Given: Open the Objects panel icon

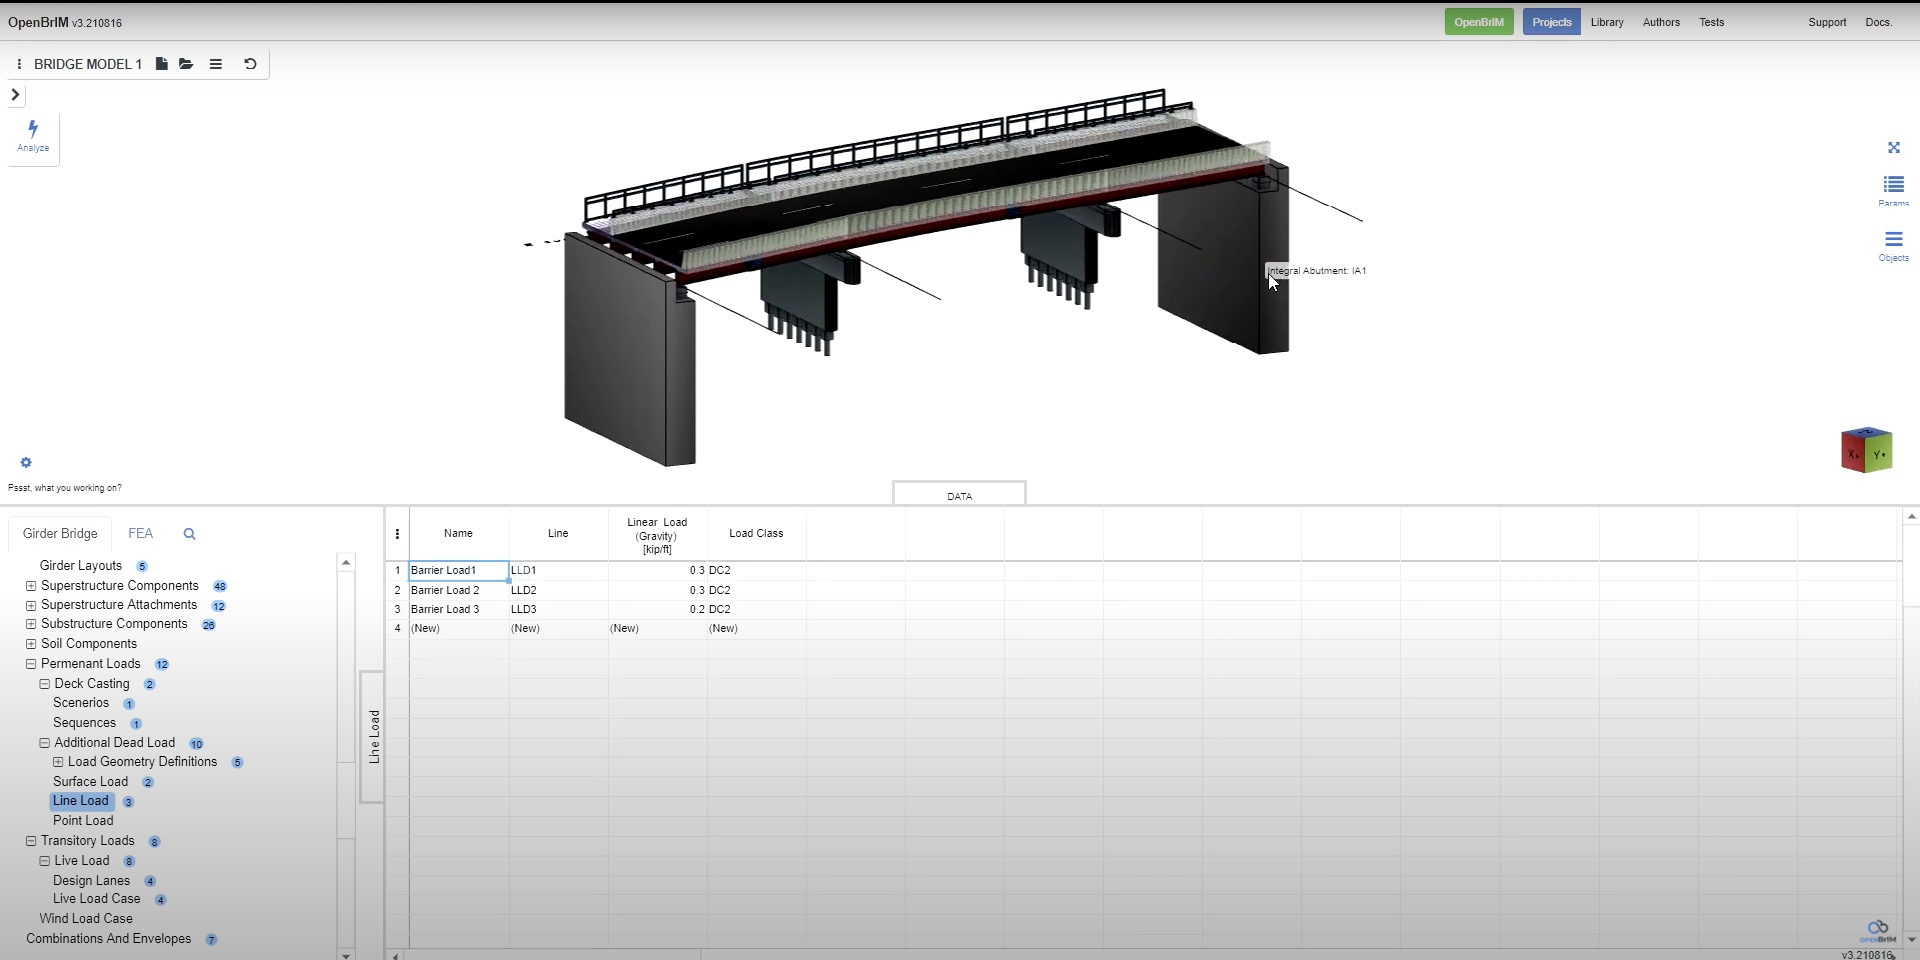Looking at the screenshot, I should 1893,241.
